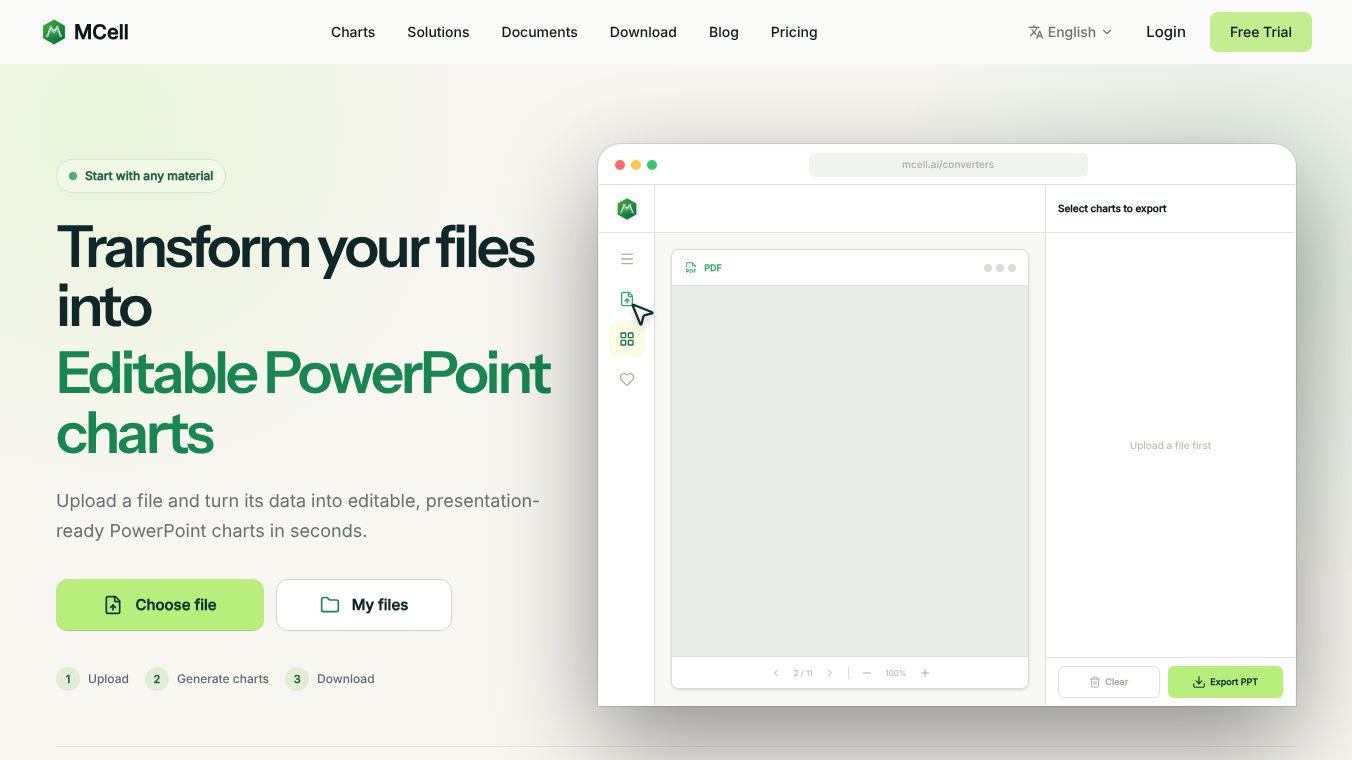1352x760 pixels.
Task: Click the step 2 Generate charts badge
Action: click(157, 679)
